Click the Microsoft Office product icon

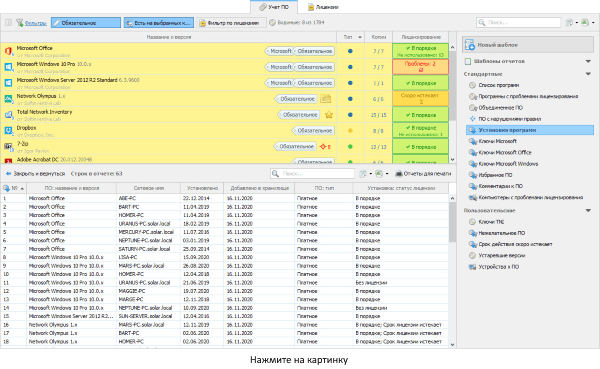(x=8, y=51)
